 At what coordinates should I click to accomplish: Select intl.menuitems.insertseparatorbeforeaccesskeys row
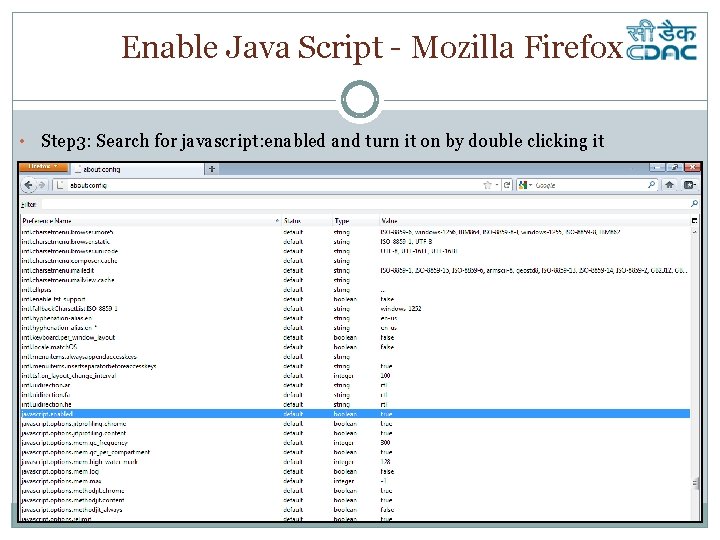click(355, 366)
